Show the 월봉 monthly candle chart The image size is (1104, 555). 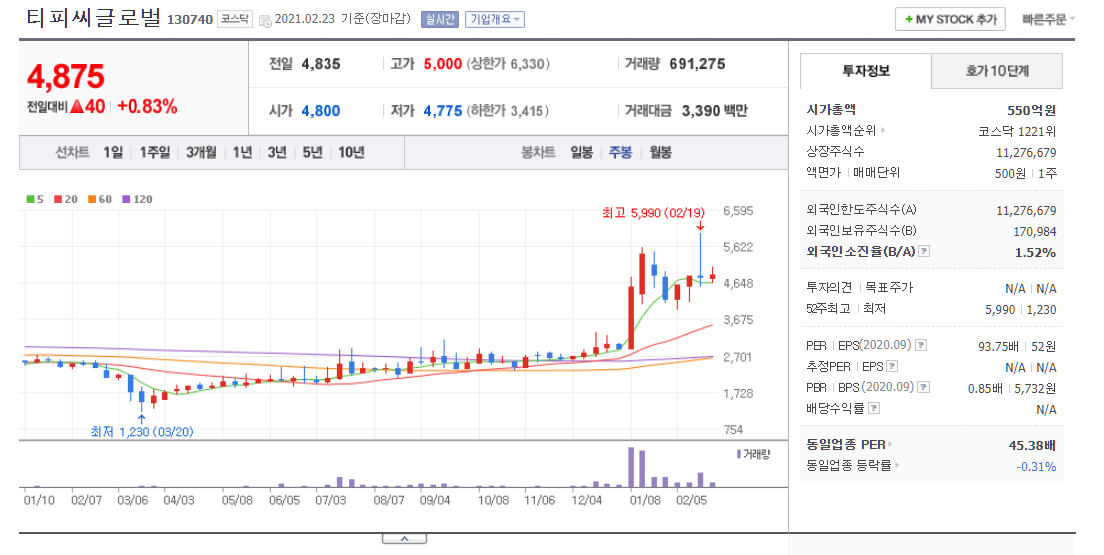pos(660,152)
